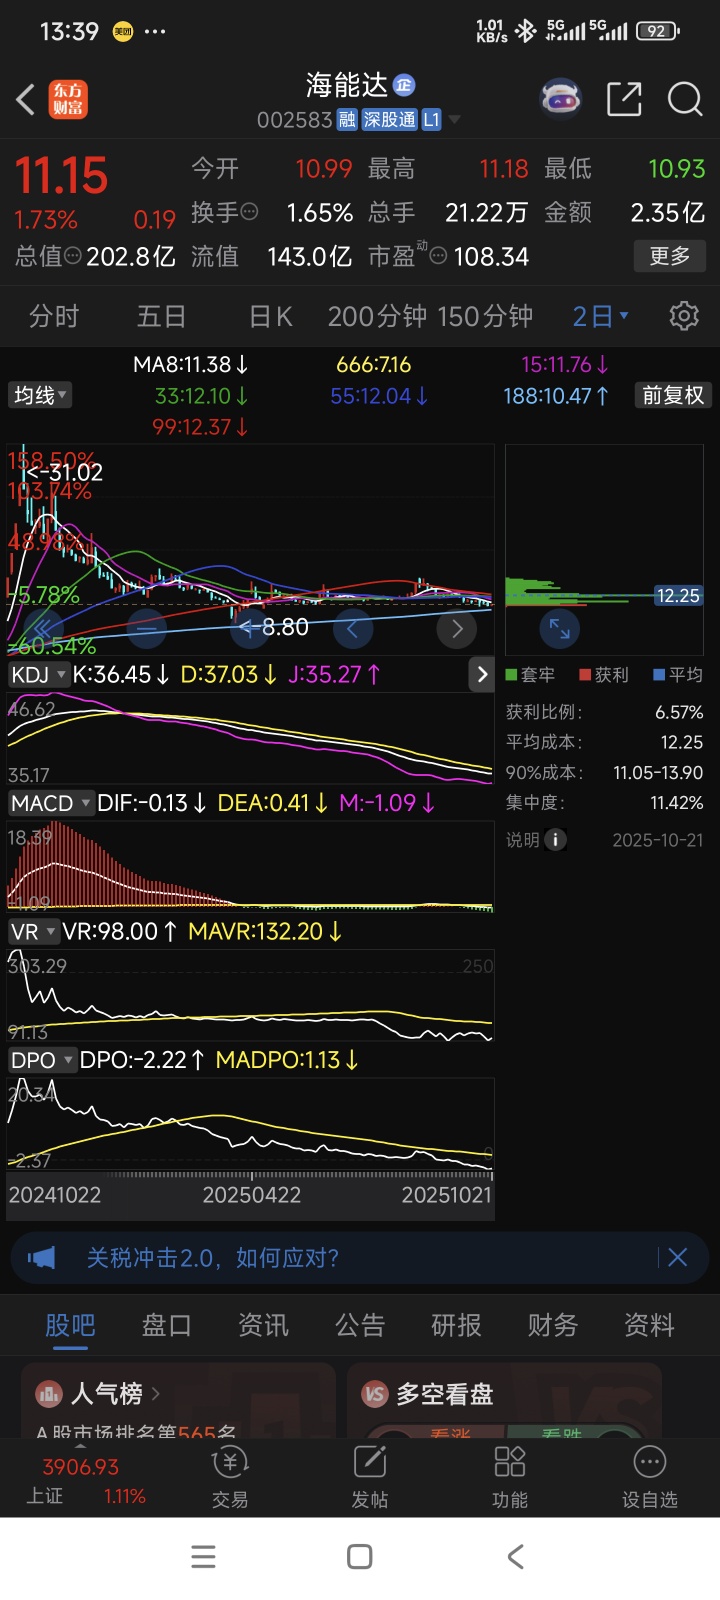This screenshot has height=1600, width=720.
Task: Tap the 上证 index ticker
Action: pyautogui.click(x=85, y=1480)
